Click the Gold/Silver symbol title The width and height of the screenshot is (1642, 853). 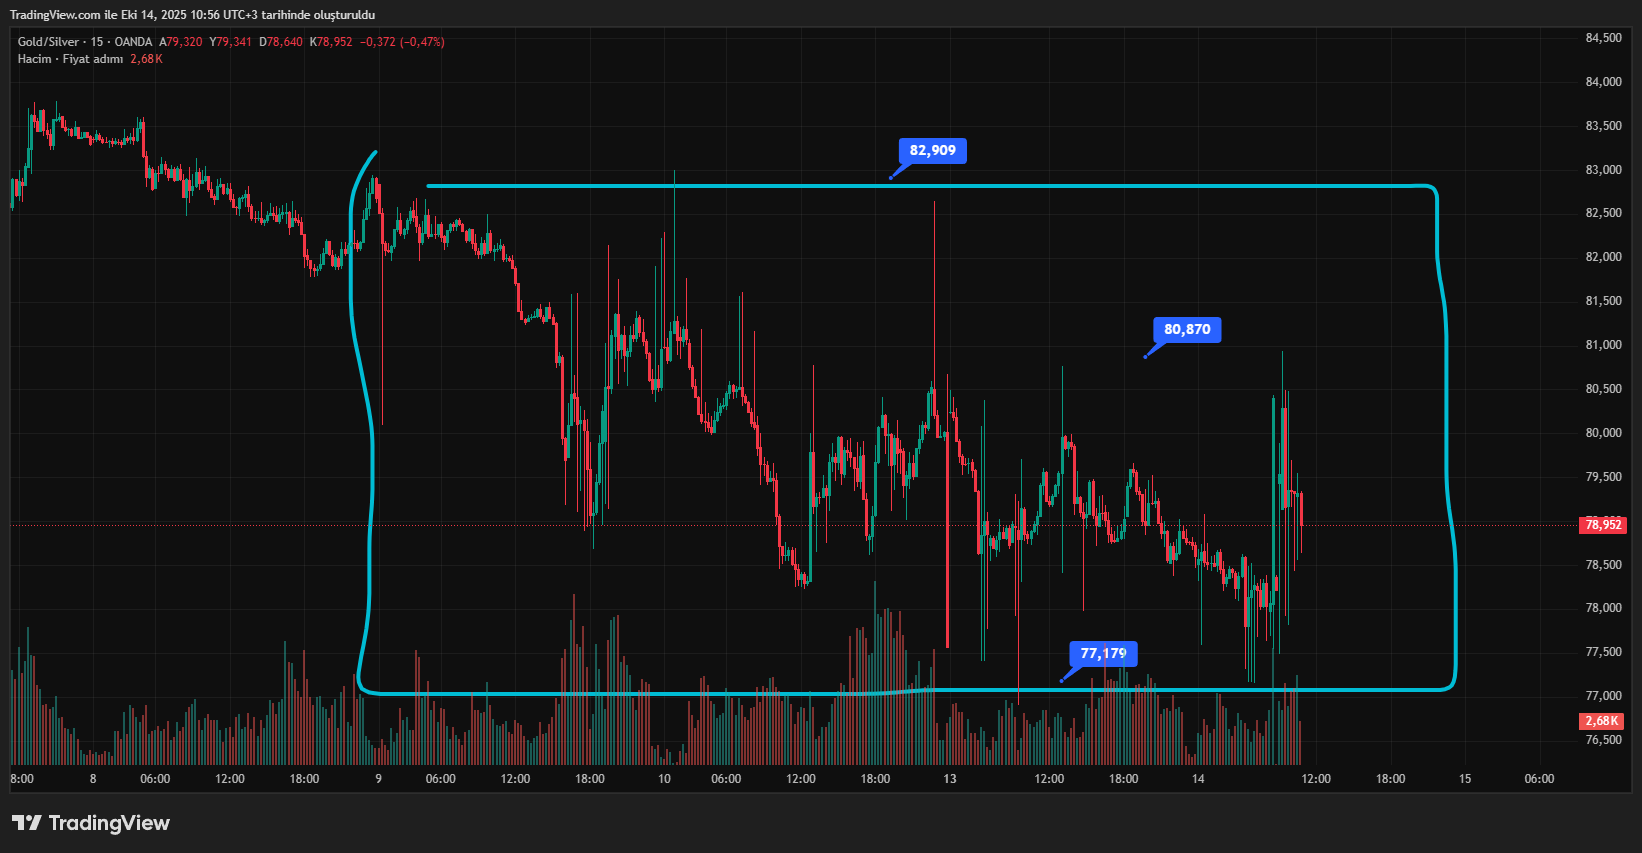48,42
